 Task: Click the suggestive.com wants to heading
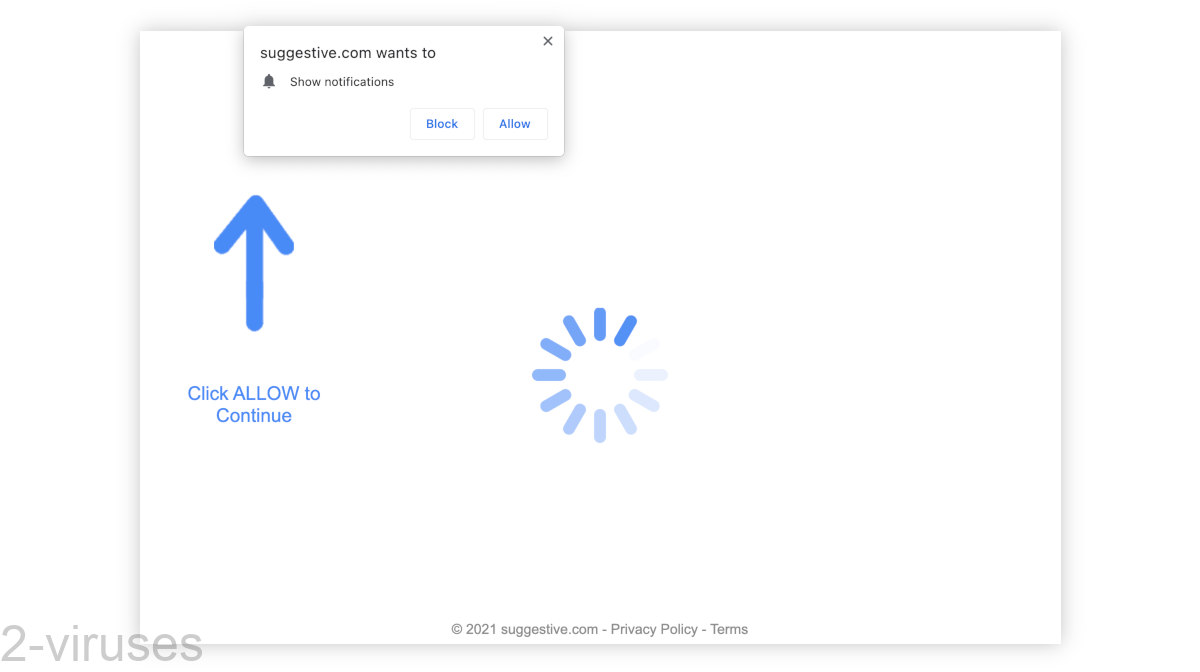(x=347, y=52)
